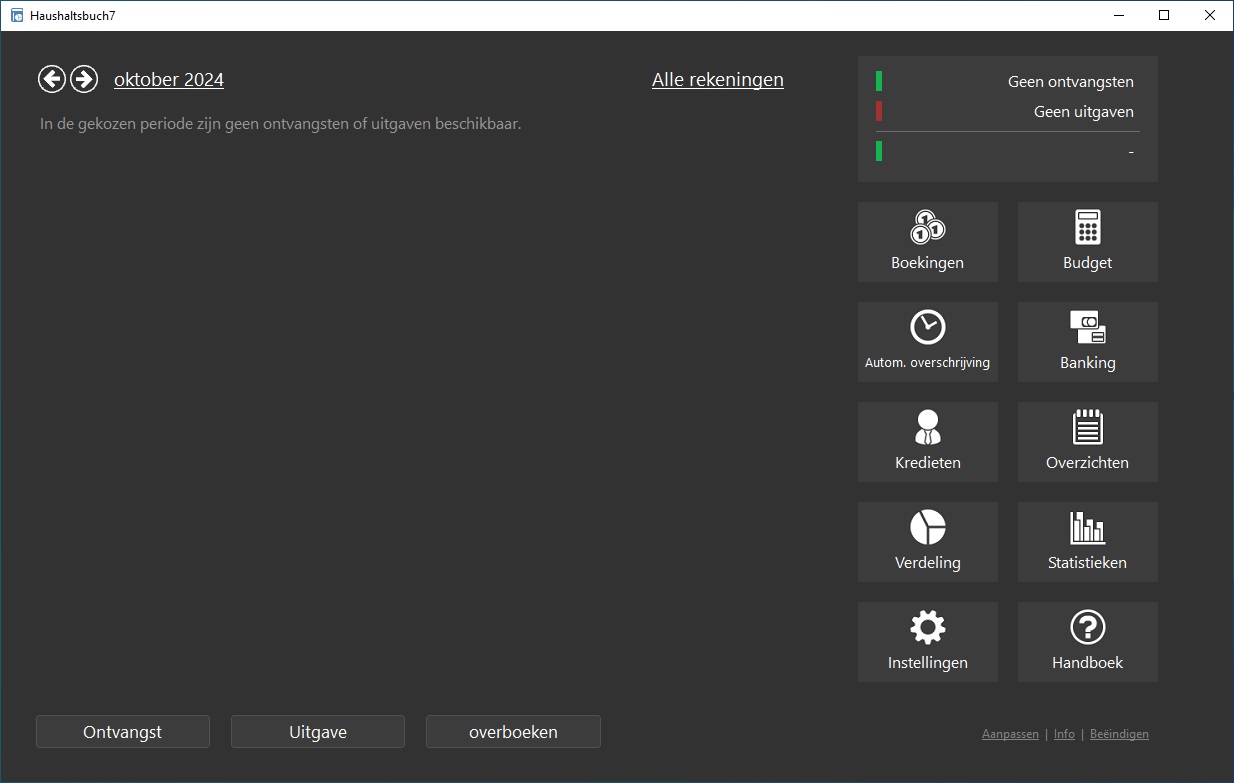This screenshot has height=783, width=1234.
Task: Click the Aanpassen link
Action: click(x=1010, y=734)
